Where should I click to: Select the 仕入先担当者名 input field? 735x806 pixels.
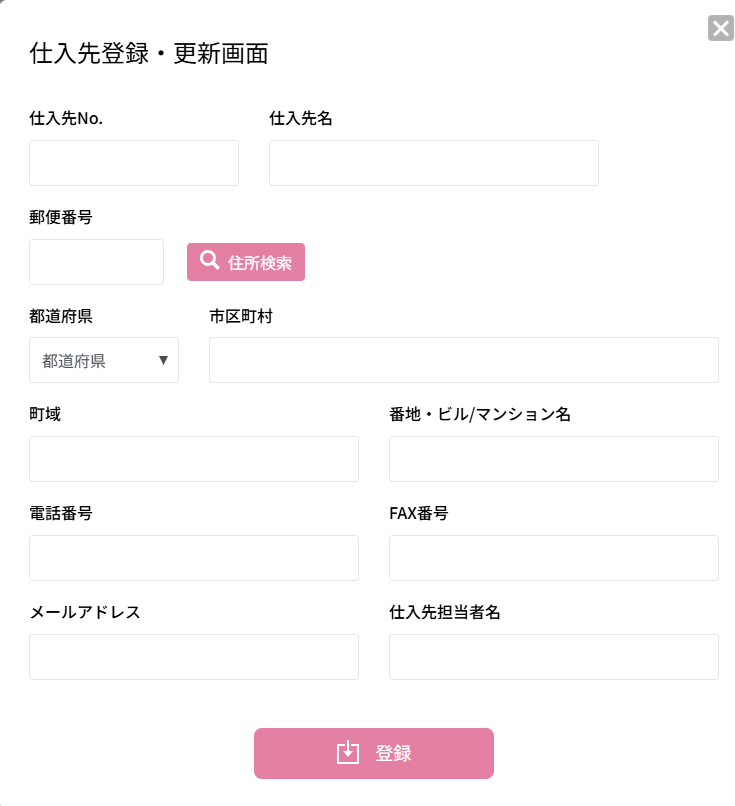tap(553, 657)
